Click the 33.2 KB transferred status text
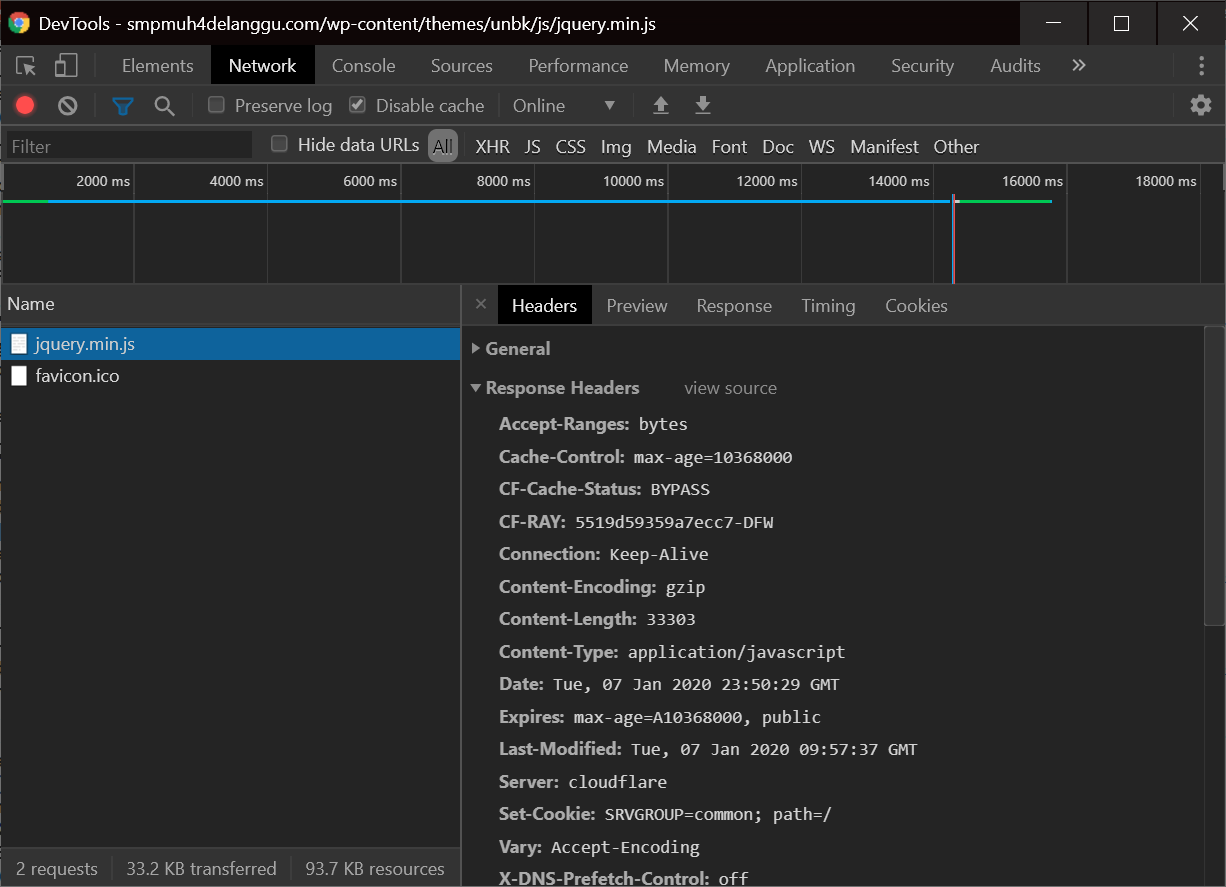Viewport: 1226px width, 887px height. [x=201, y=869]
